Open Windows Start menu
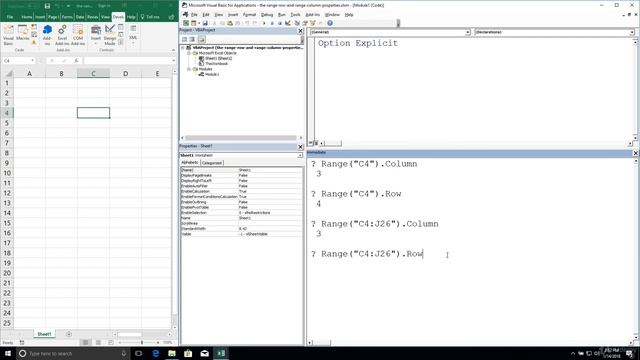 tap(8, 353)
